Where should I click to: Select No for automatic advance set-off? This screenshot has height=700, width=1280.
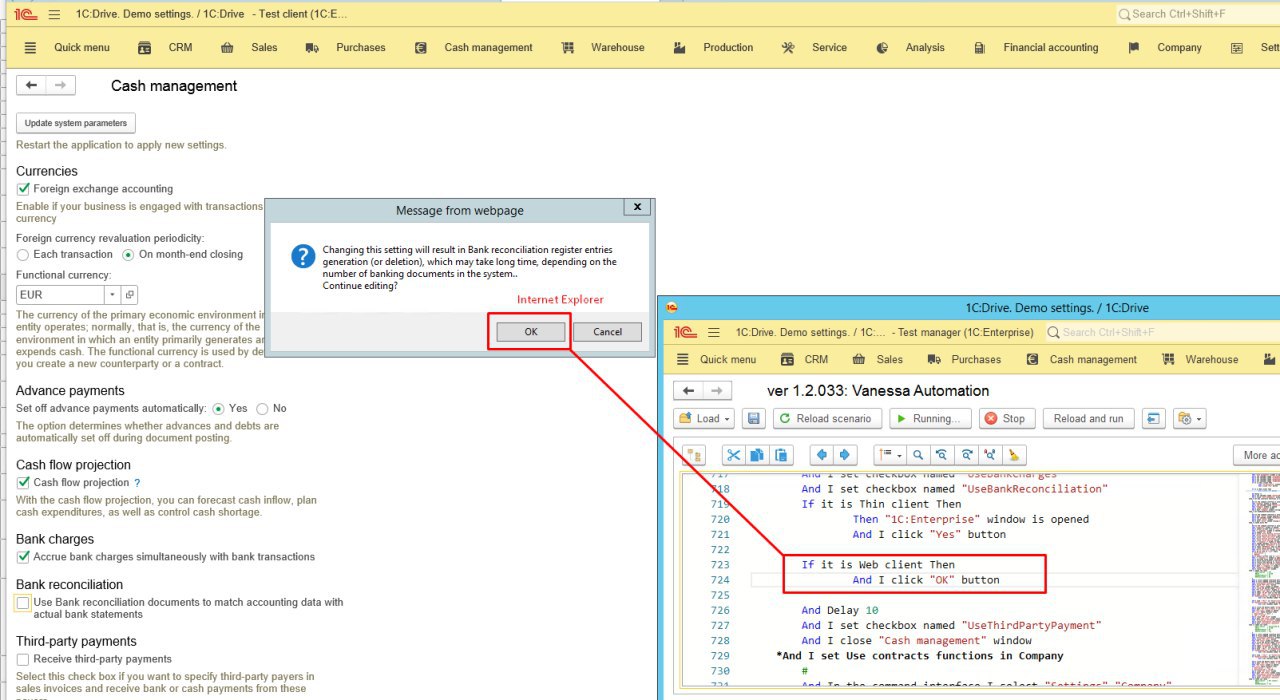[262, 408]
